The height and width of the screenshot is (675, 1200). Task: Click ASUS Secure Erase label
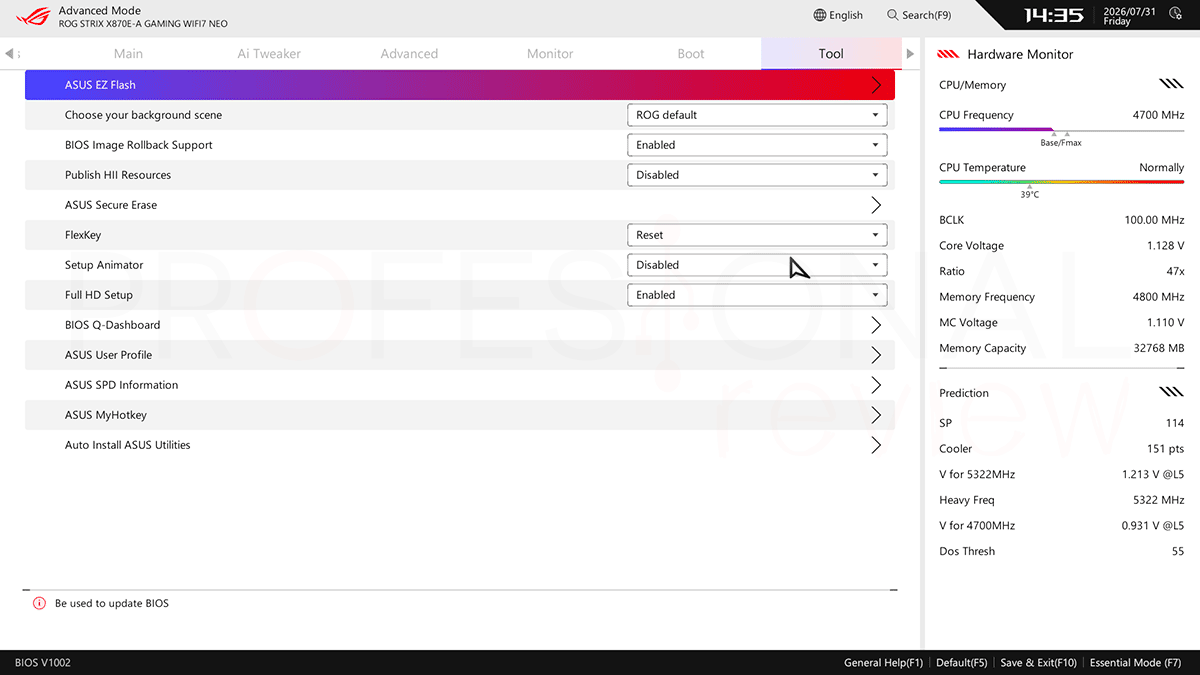(x=111, y=205)
